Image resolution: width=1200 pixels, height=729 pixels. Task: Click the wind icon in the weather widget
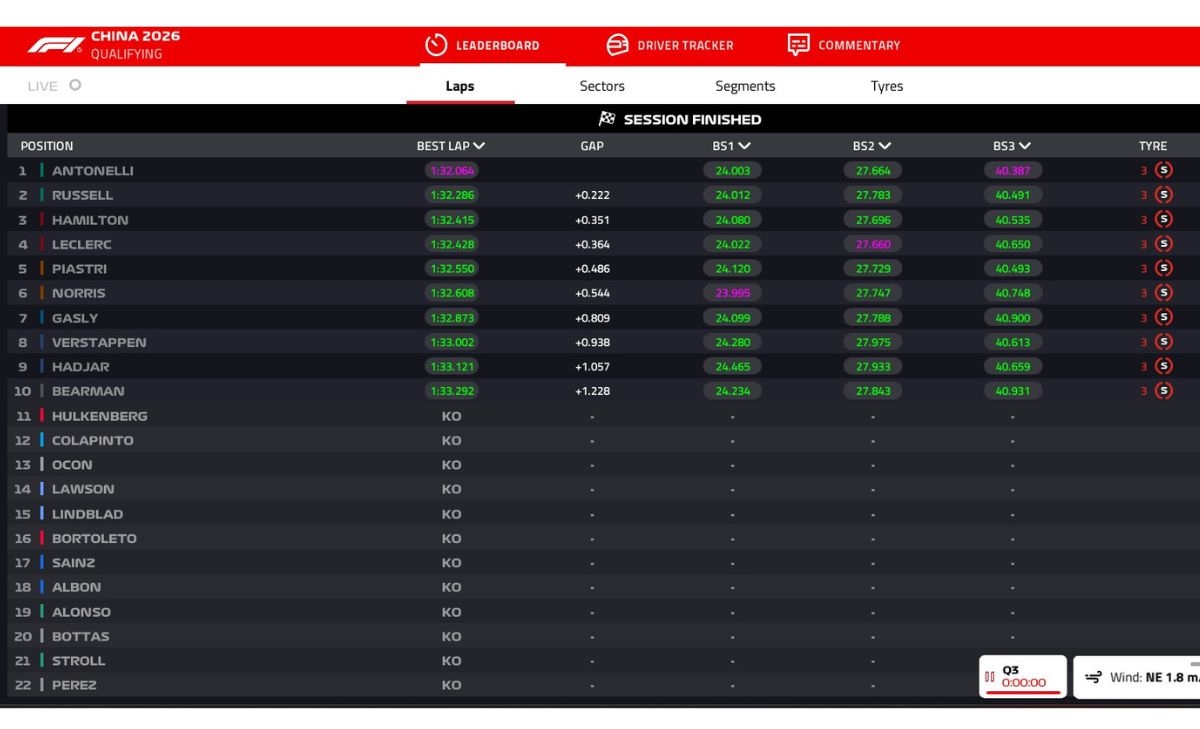coord(1094,676)
